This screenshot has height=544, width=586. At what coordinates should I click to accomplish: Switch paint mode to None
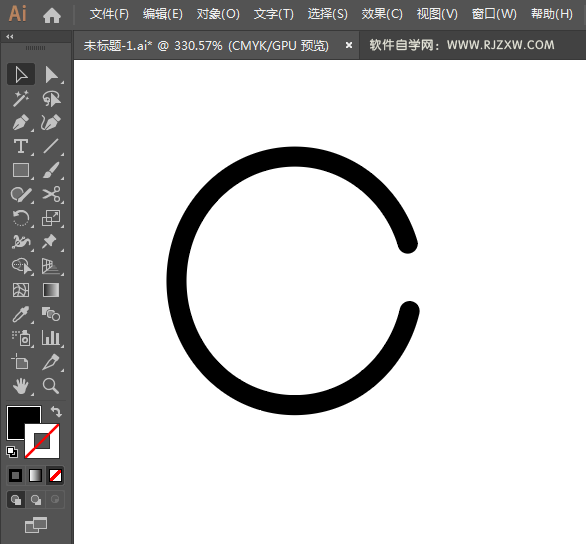click(x=55, y=476)
